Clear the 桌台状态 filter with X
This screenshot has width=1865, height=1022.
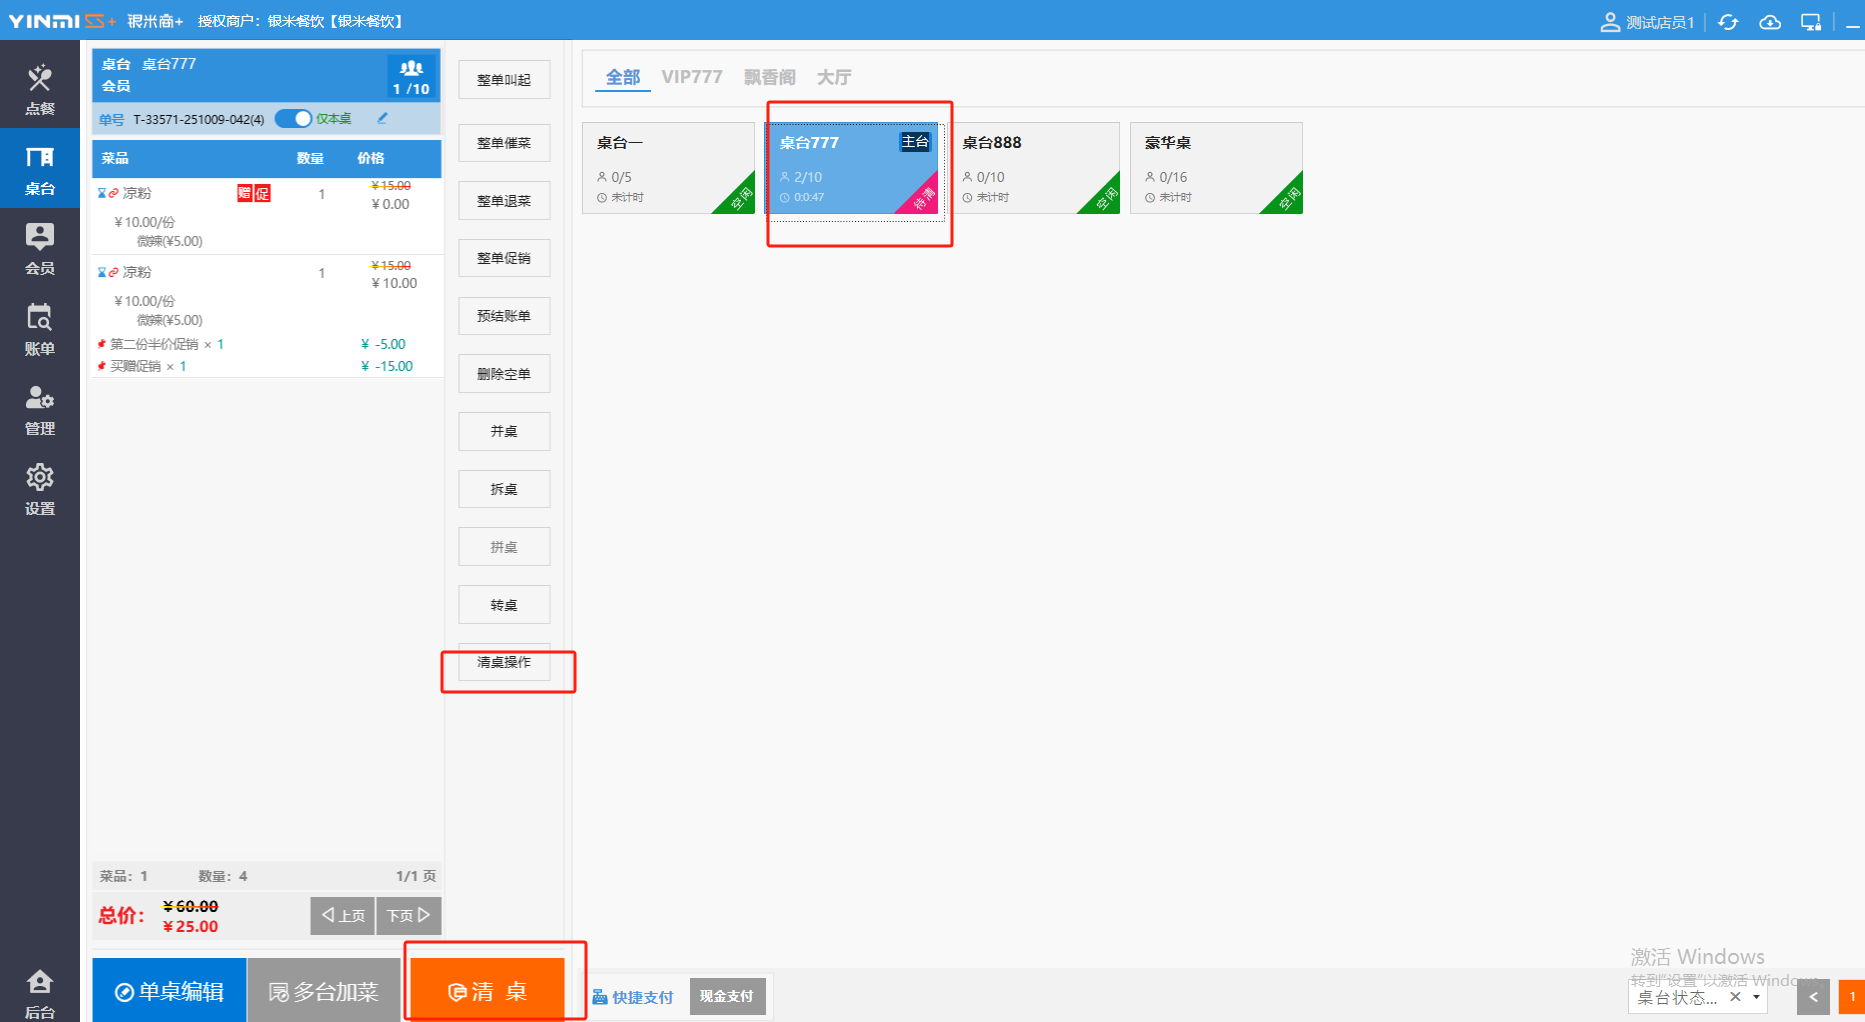[1735, 997]
